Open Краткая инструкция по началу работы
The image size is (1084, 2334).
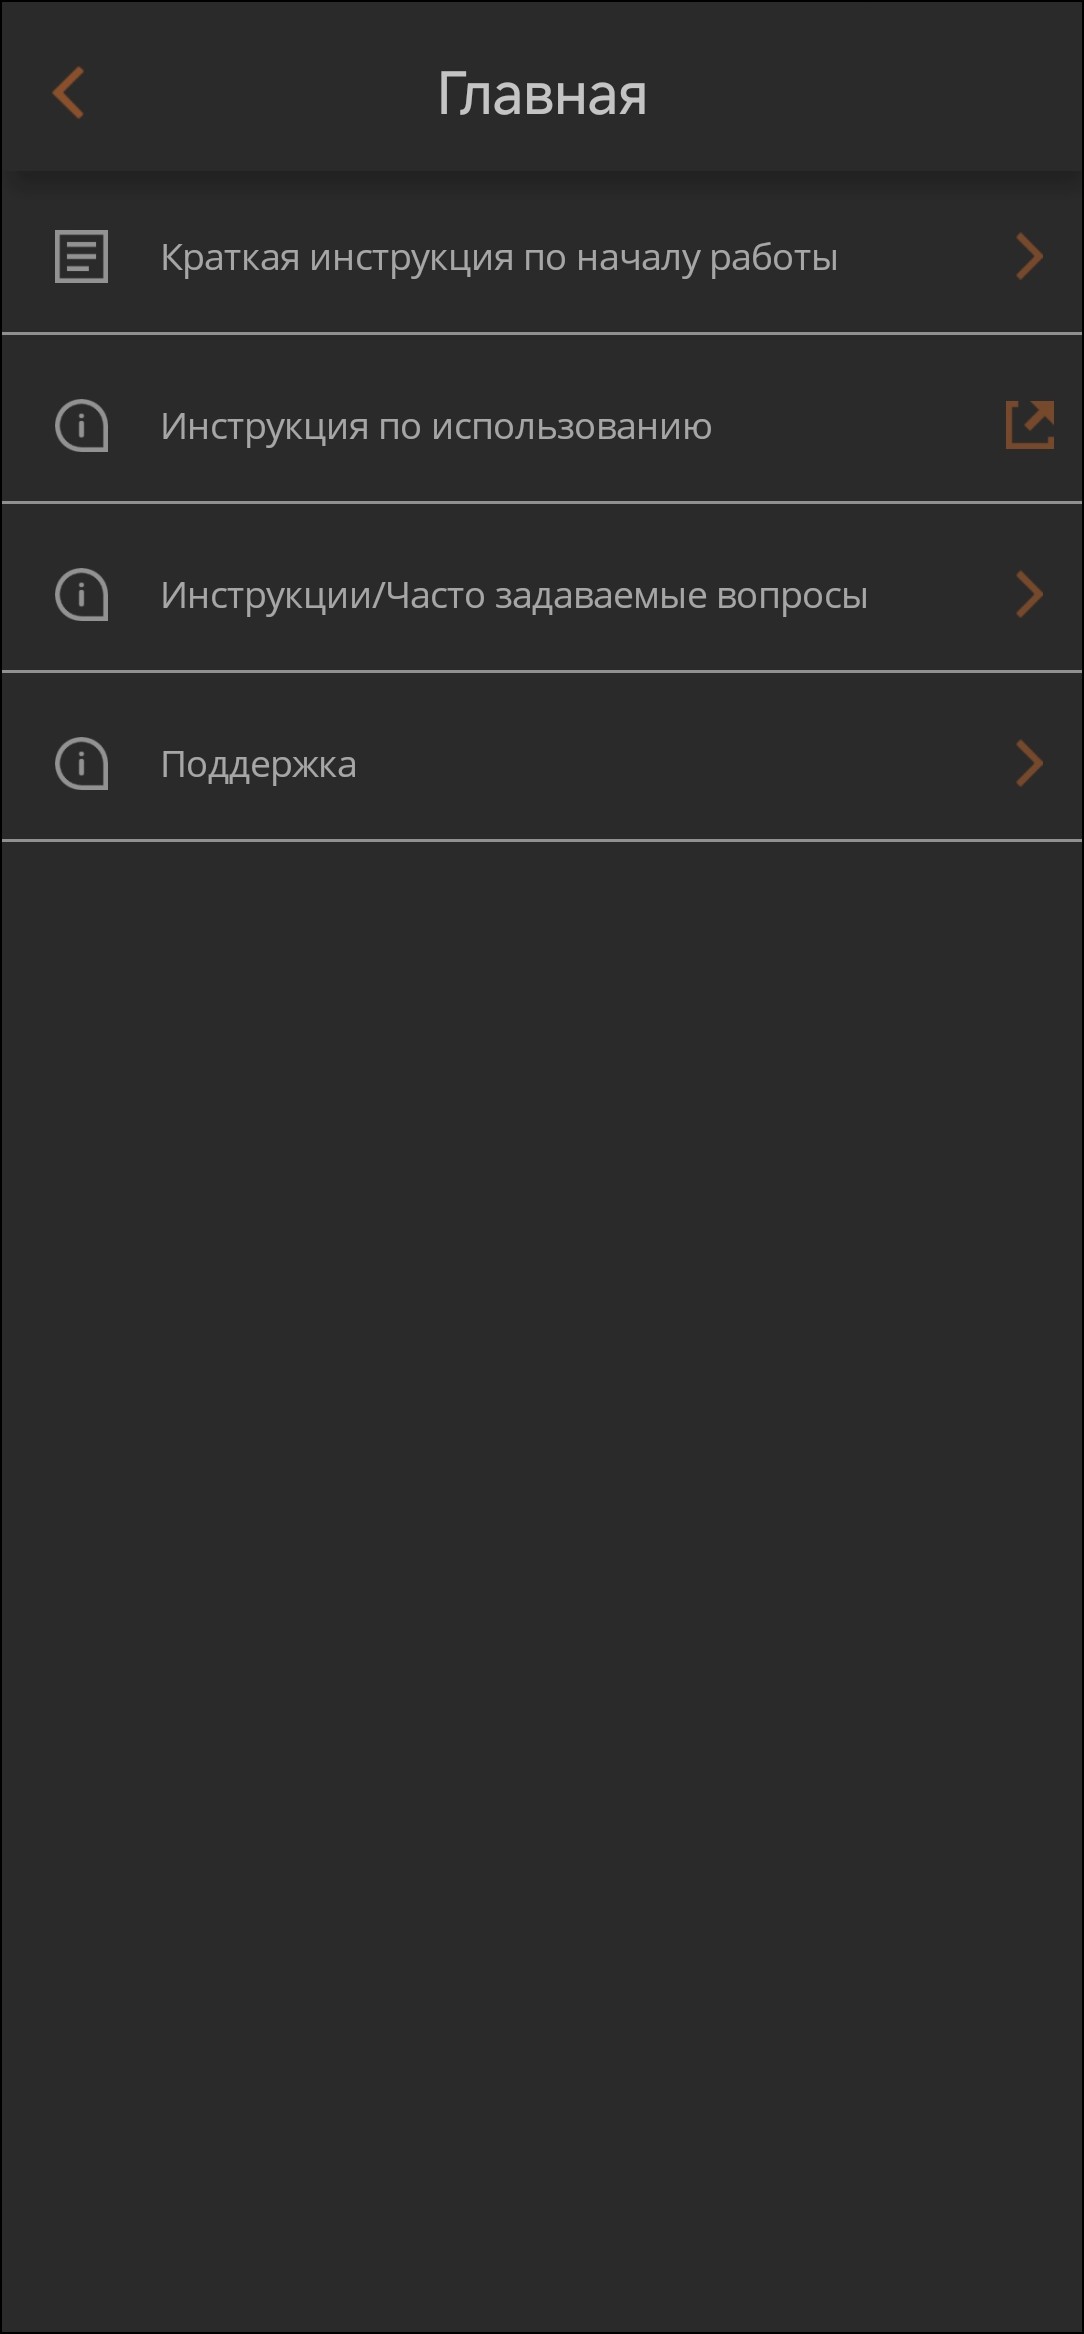[498, 258]
